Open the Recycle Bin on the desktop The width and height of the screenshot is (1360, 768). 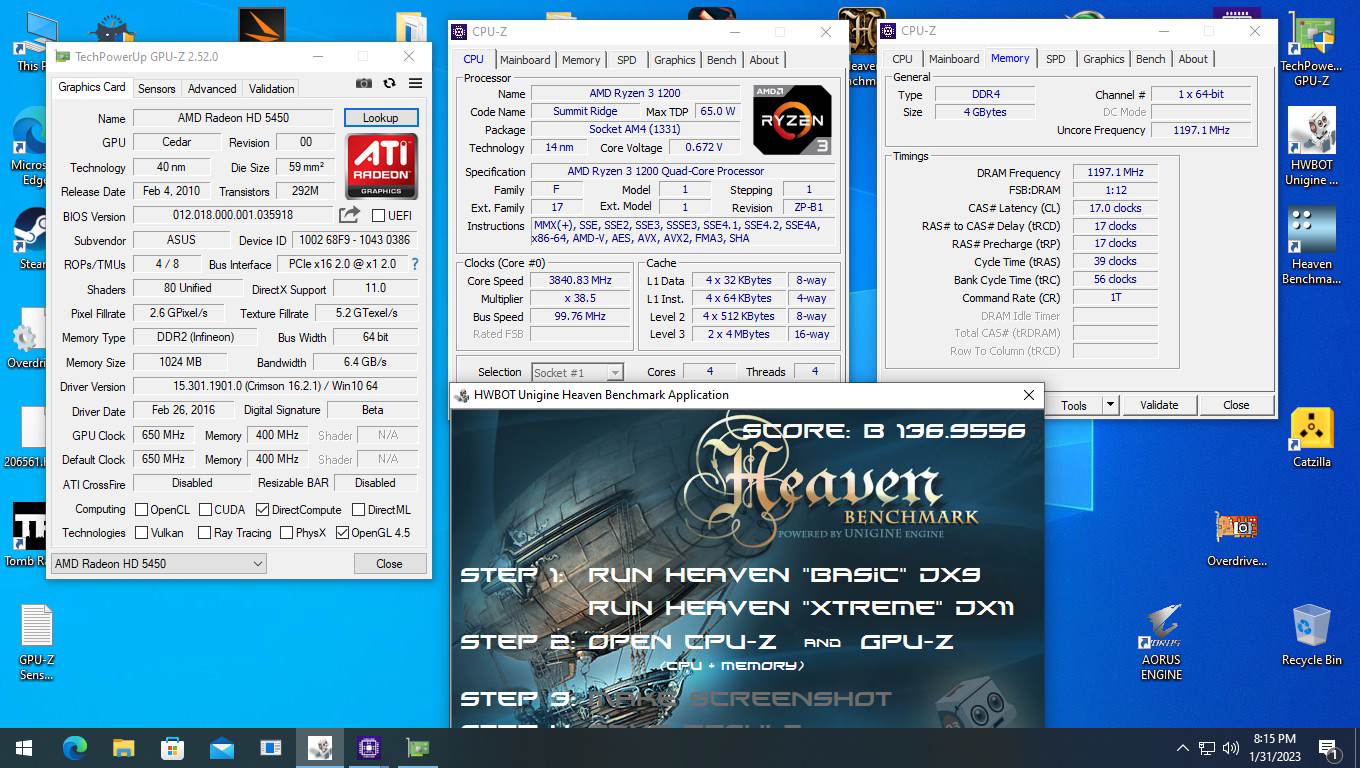(x=1311, y=635)
